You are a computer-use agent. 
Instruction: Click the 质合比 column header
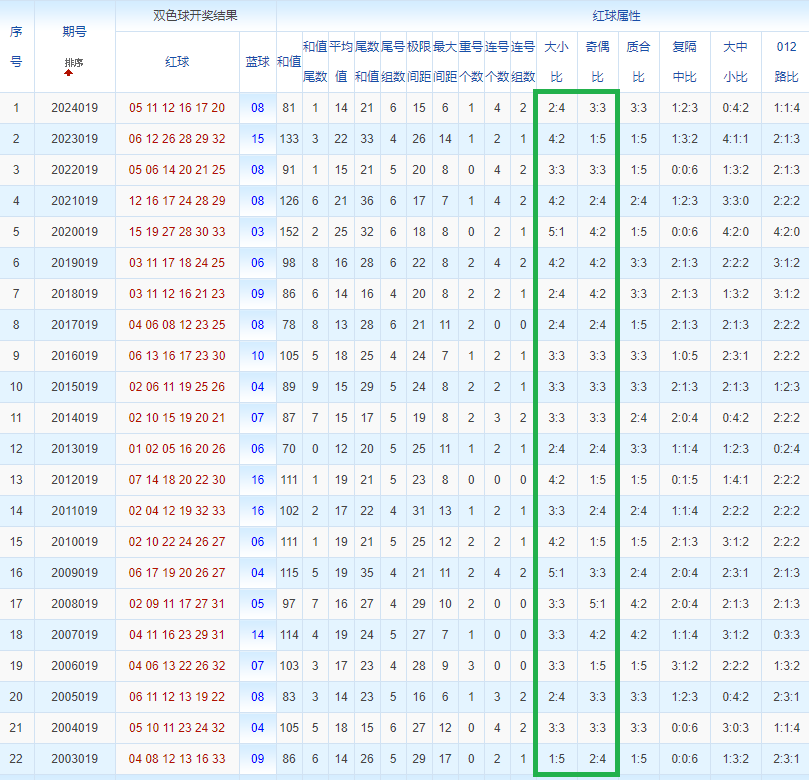pyautogui.click(x=638, y=62)
